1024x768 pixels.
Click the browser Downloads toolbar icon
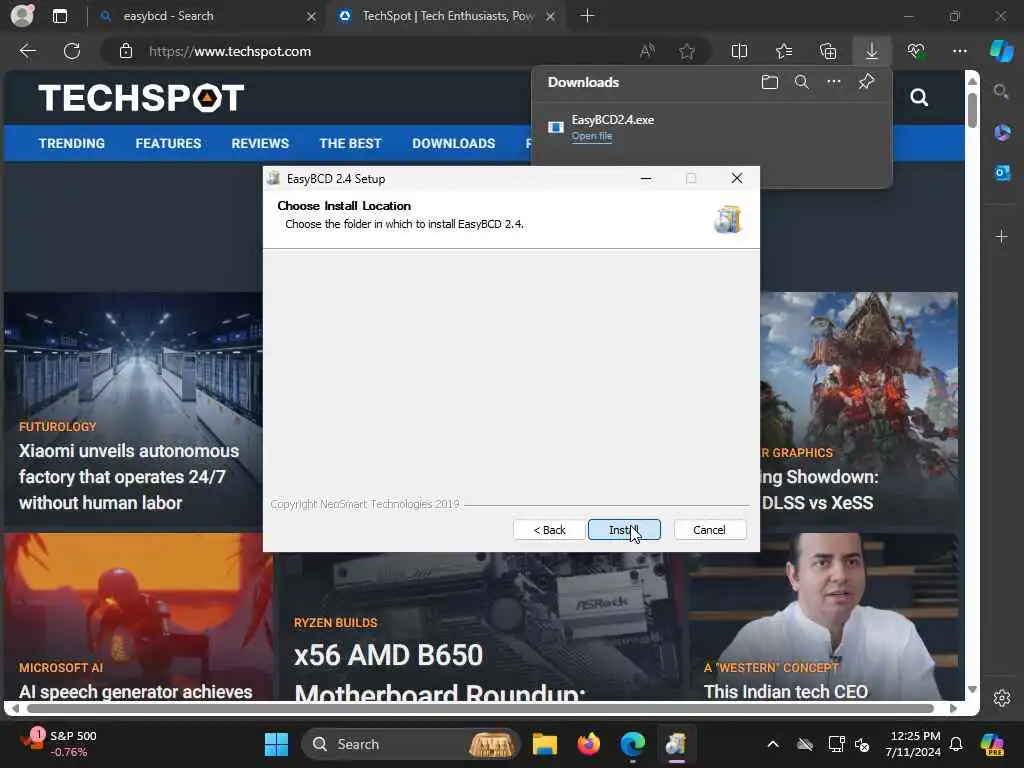(x=872, y=51)
